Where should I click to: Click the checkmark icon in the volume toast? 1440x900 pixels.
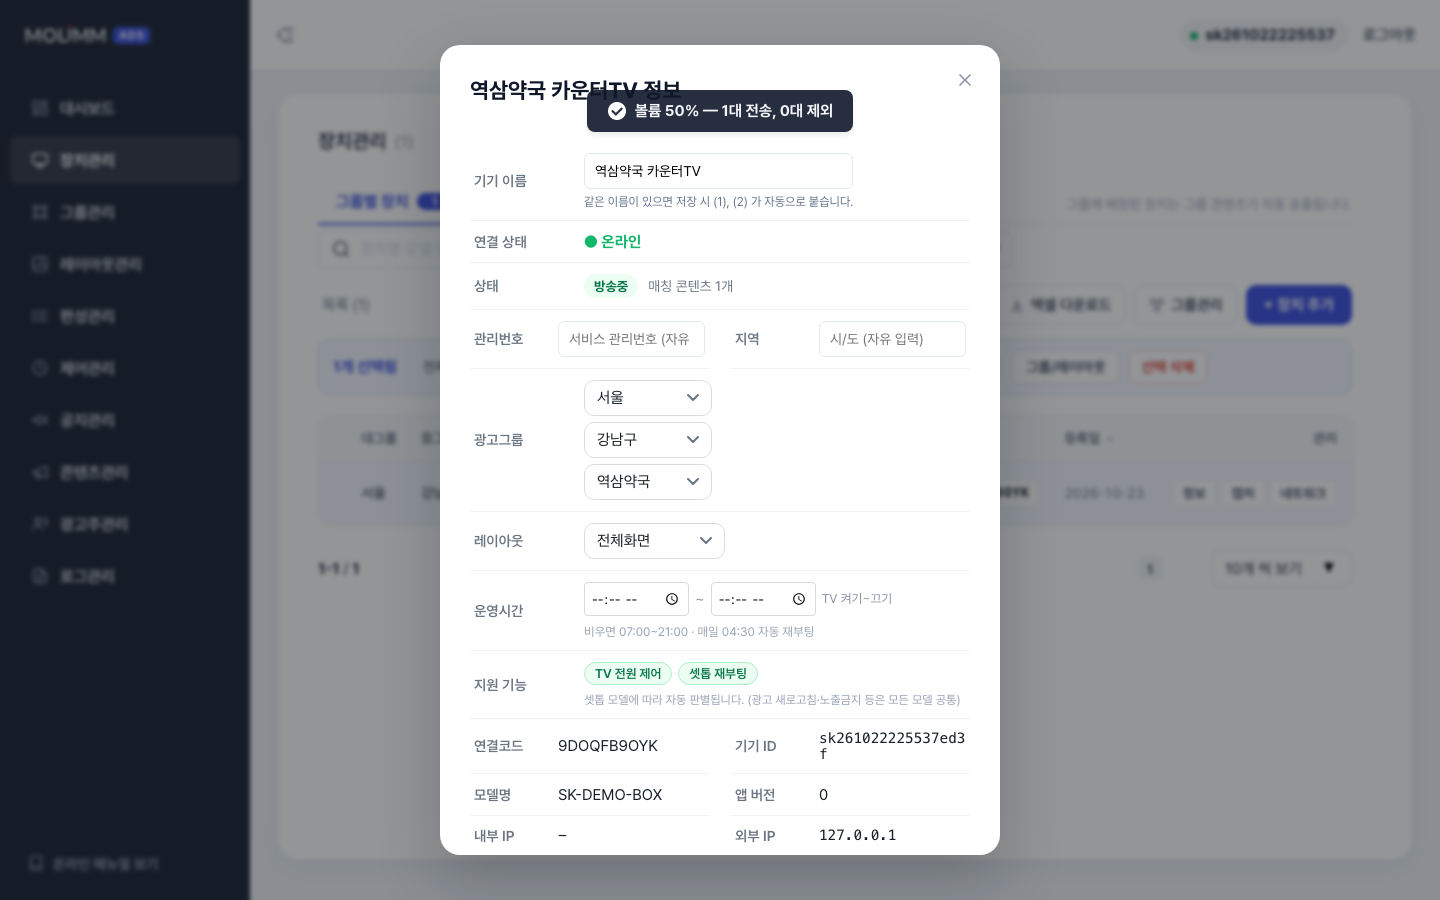(x=617, y=111)
